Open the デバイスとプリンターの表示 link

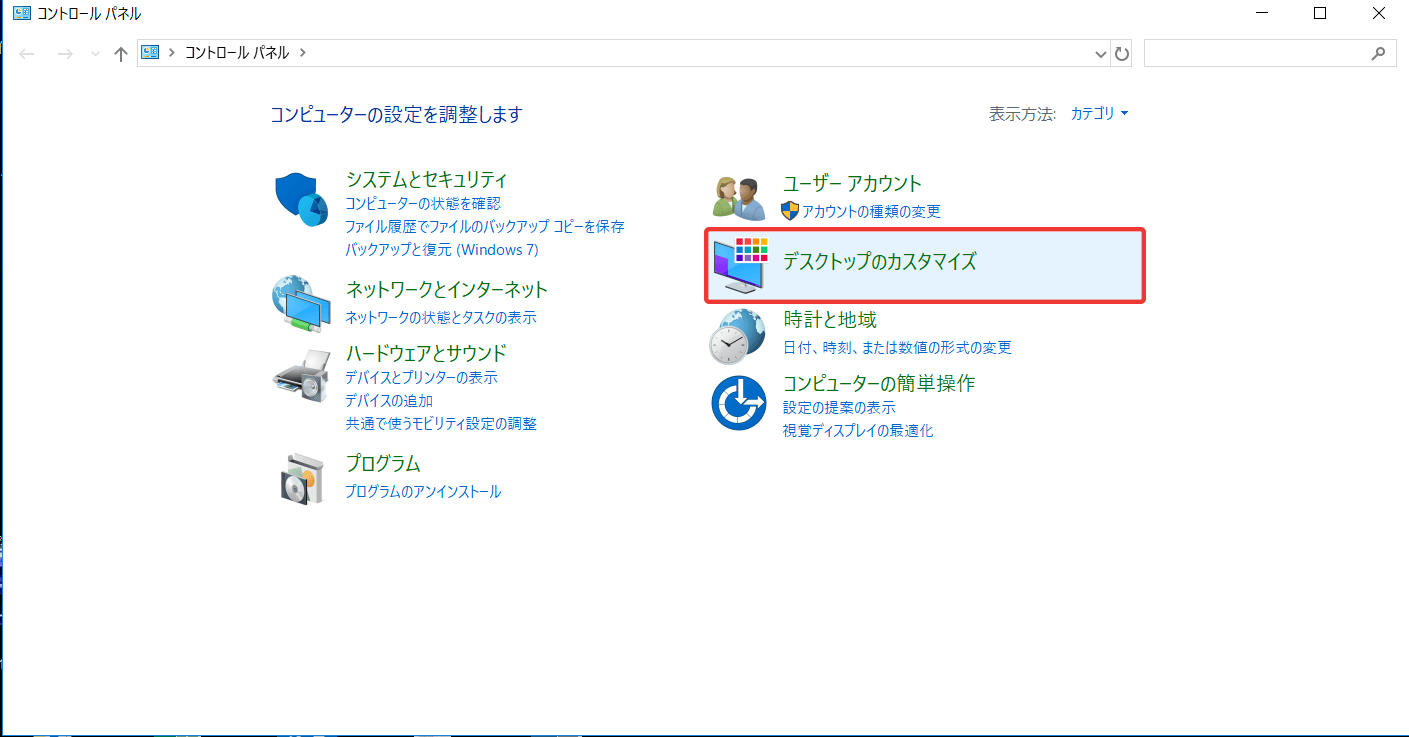(x=421, y=378)
